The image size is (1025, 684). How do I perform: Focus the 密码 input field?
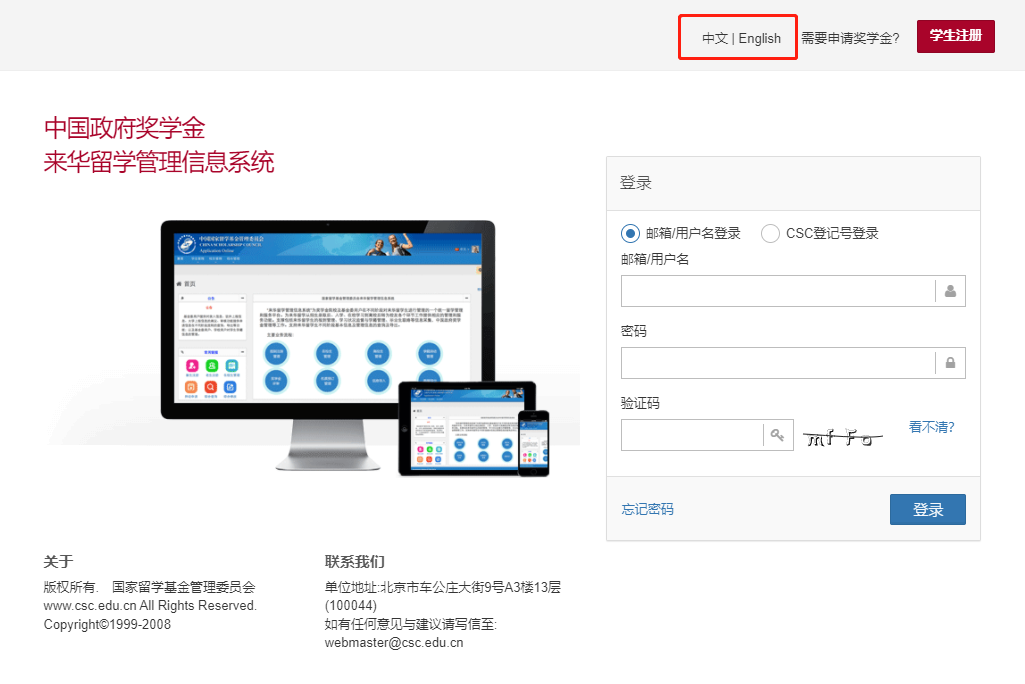click(778, 363)
